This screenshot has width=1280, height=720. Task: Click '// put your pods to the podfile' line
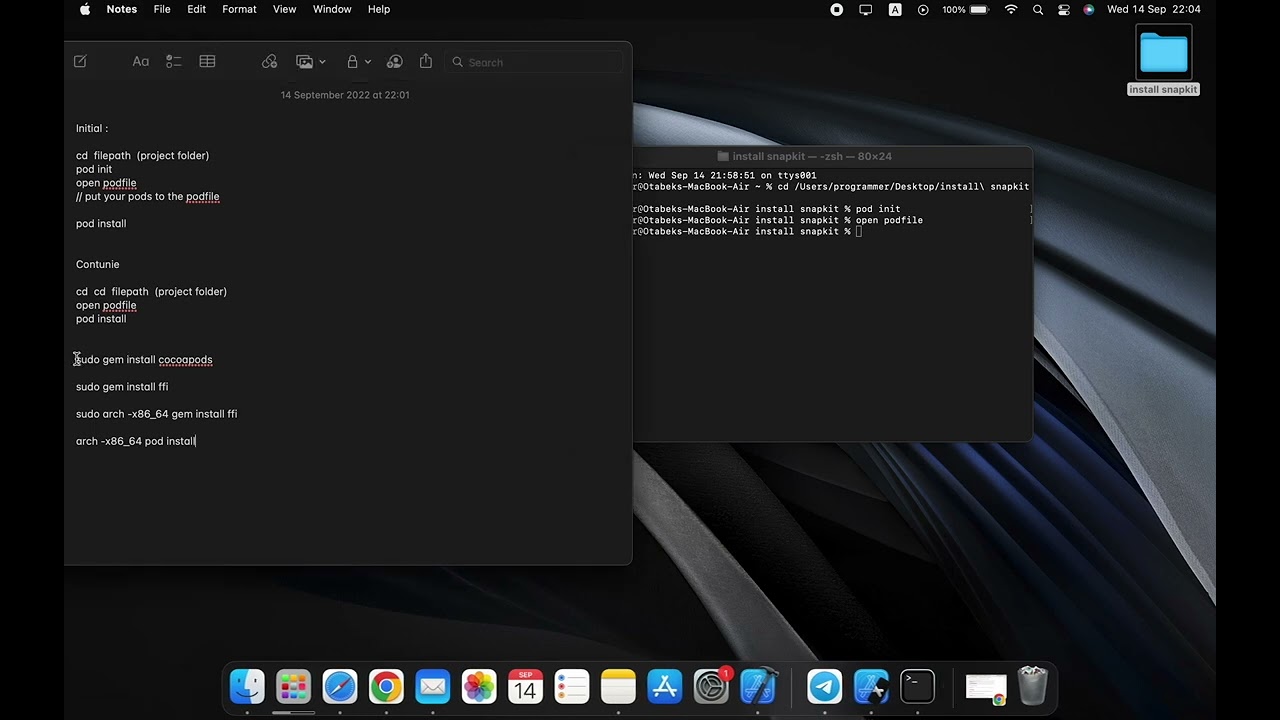tap(147, 196)
